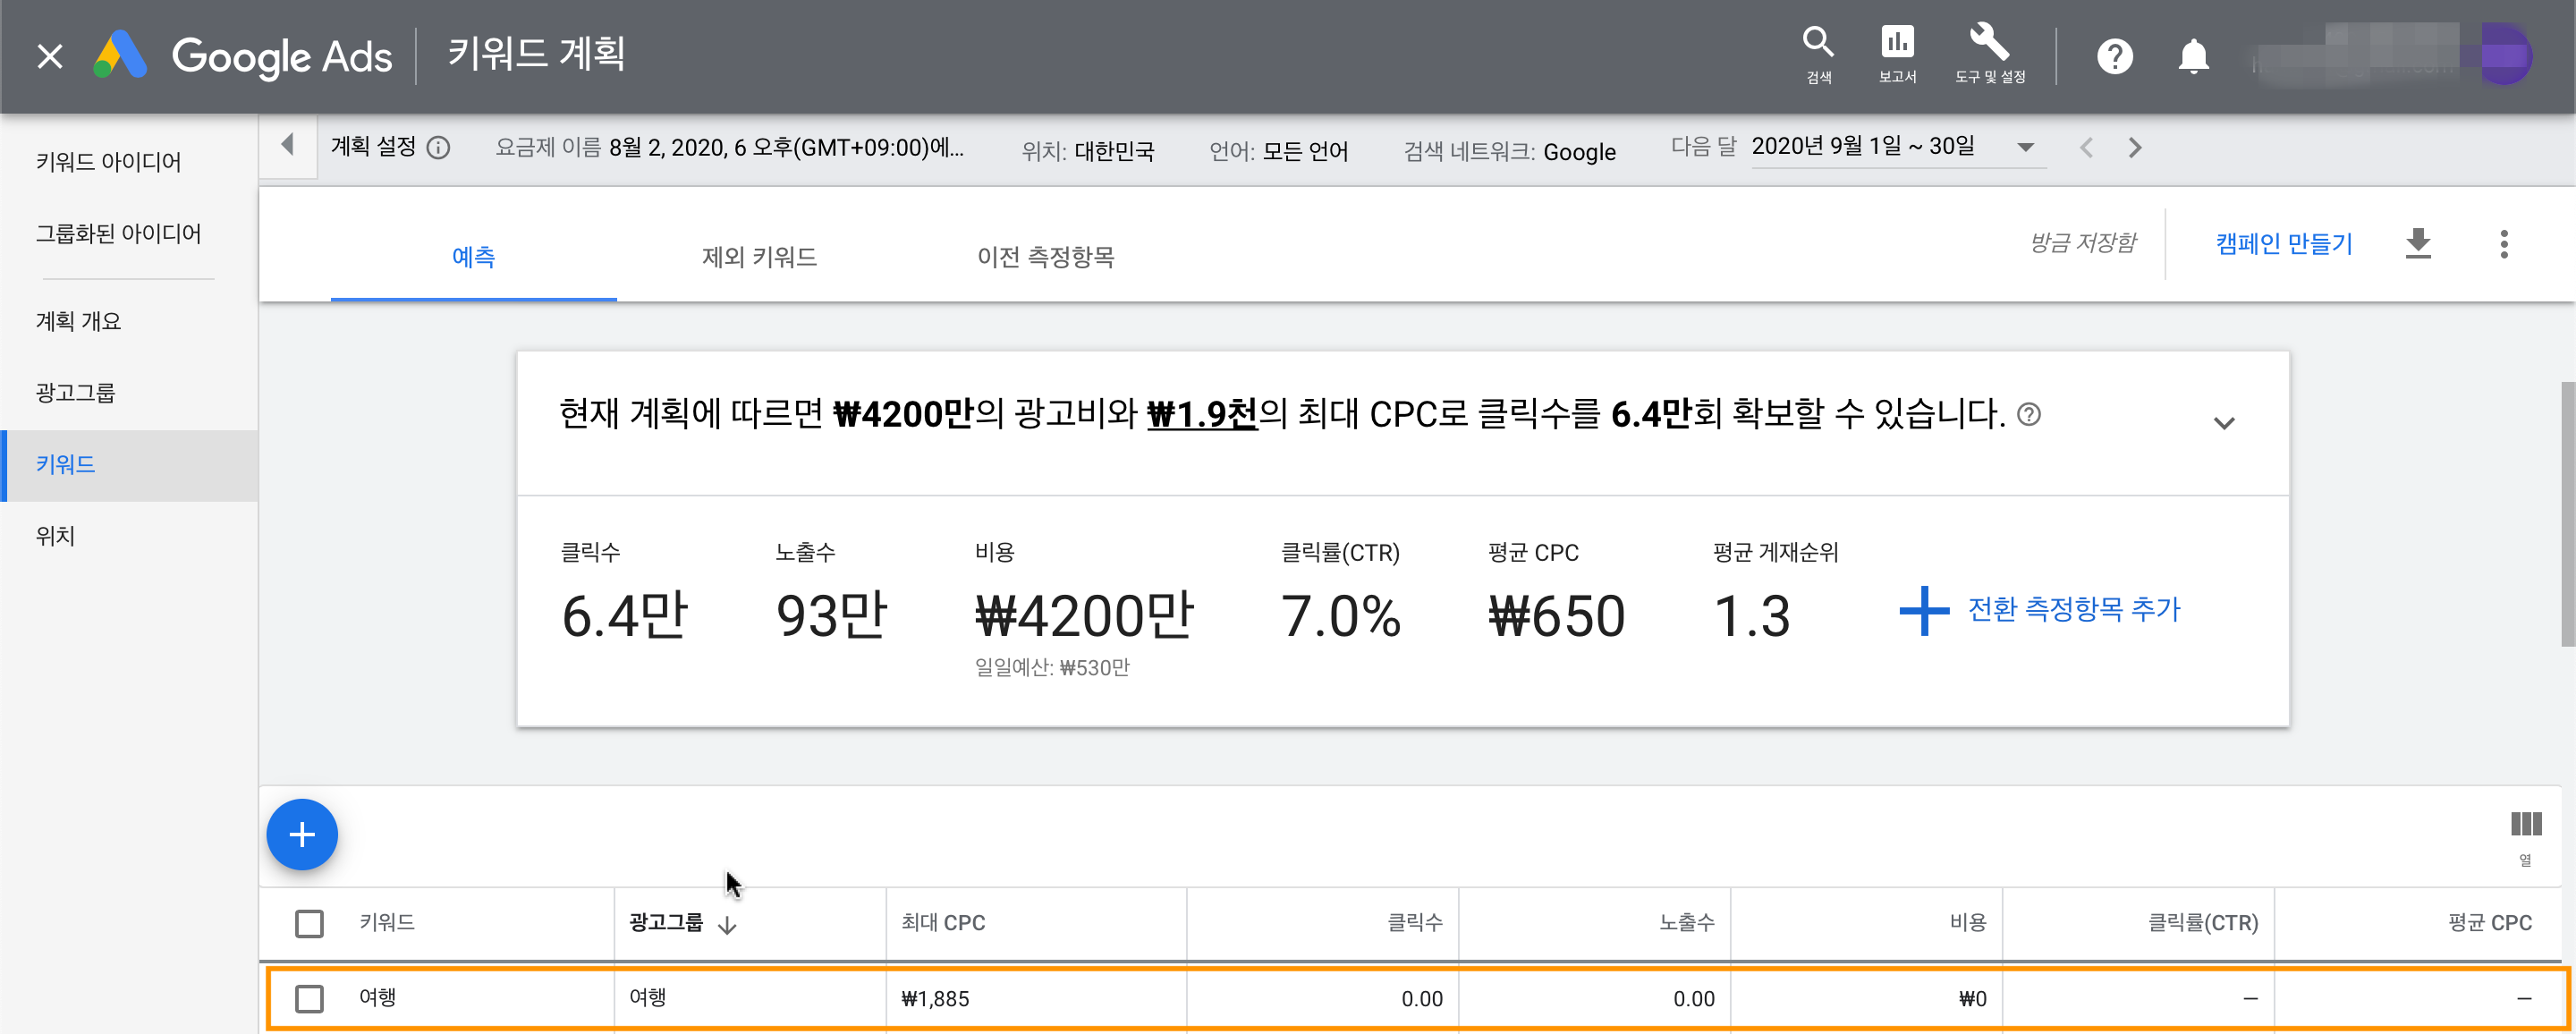Screen dimensions: 2576x1034
Task: Open the notifications bell icon
Action: click(x=2193, y=57)
